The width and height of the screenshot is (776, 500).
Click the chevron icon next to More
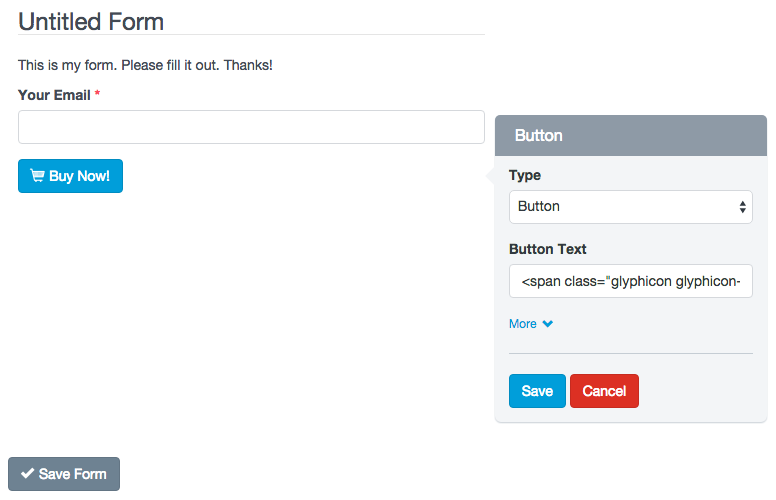[548, 324]
